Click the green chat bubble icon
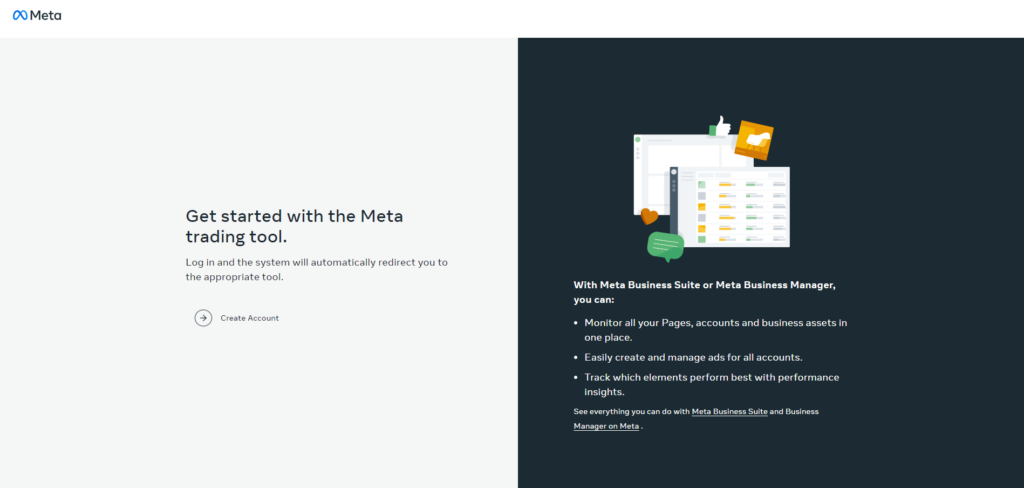The height and width of the screenshot is (488, 1024). click(x=665, y=244)
